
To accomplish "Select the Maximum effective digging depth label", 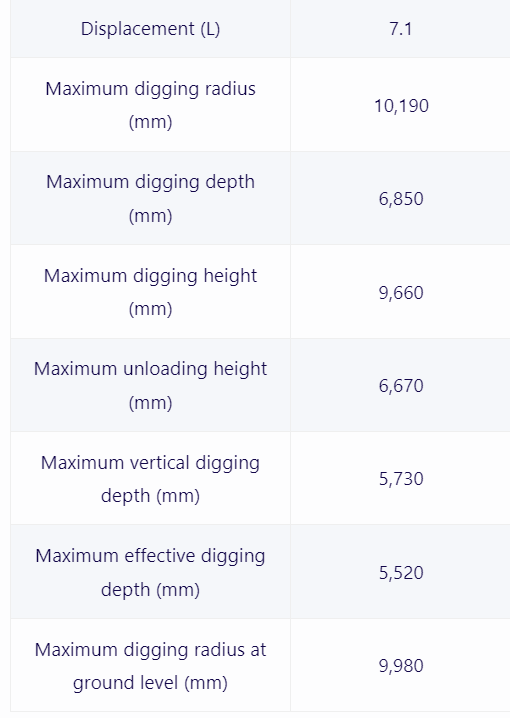I will point(150,572).
